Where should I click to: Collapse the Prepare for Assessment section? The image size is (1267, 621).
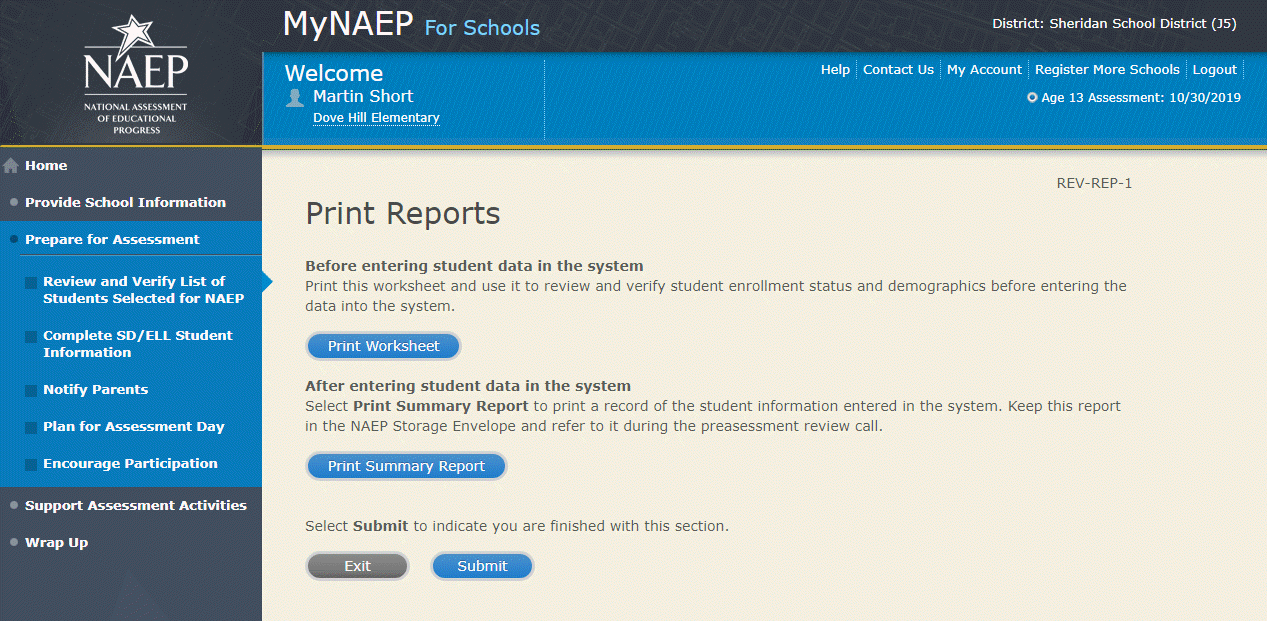tap(112, 240)
